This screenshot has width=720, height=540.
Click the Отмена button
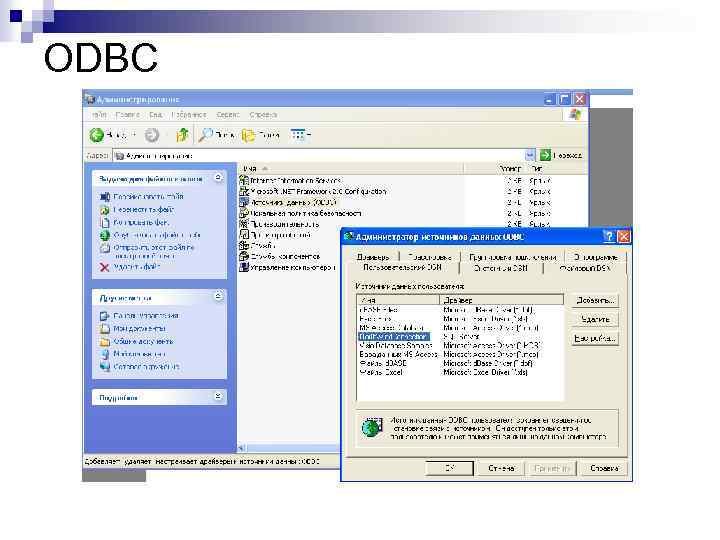point(501,468)
